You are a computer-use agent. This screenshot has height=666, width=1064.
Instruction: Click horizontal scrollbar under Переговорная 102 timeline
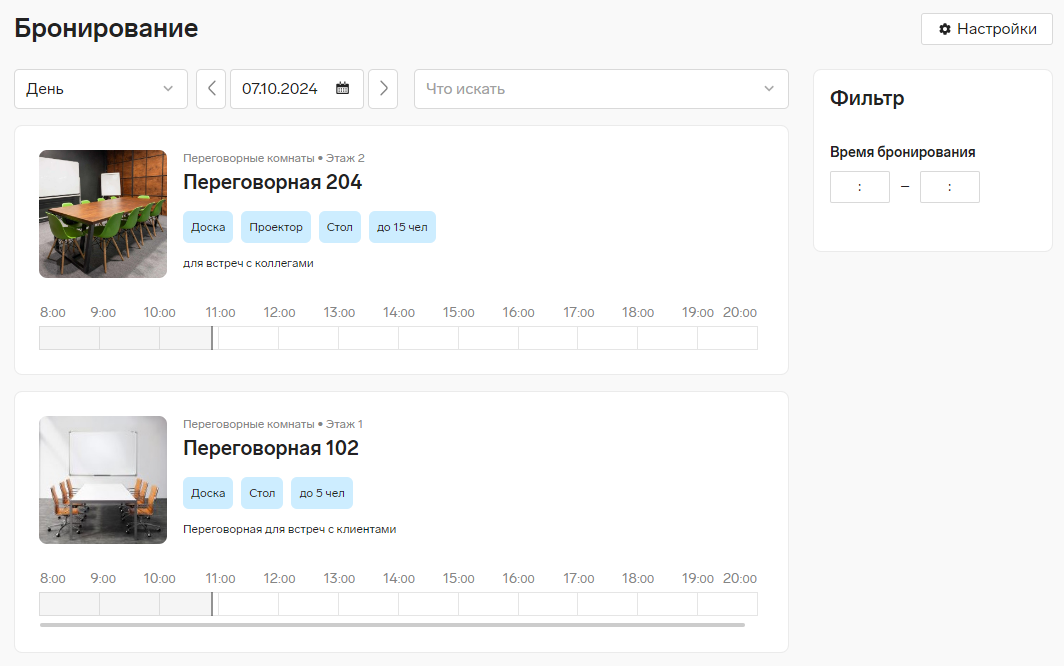coord(392,625)
